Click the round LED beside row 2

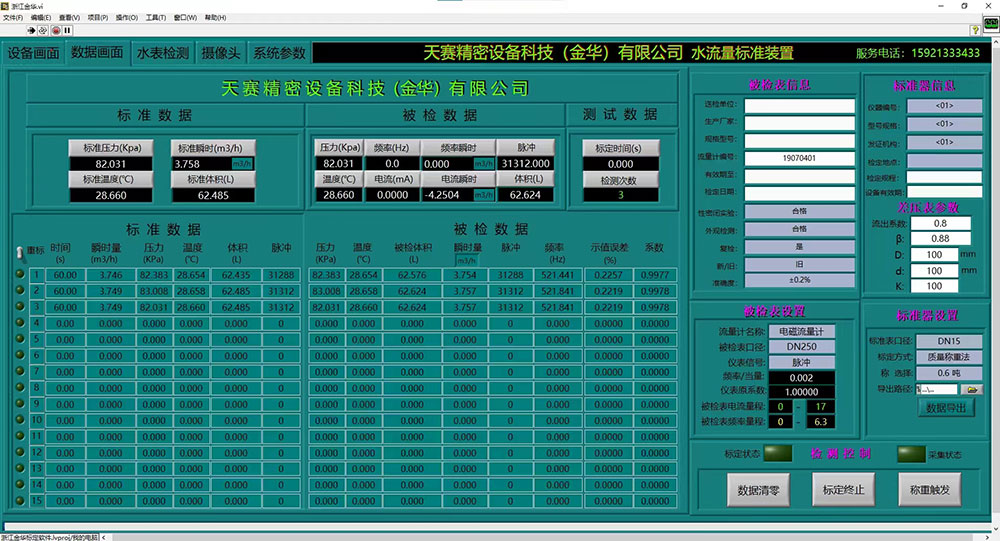(20, 290)
